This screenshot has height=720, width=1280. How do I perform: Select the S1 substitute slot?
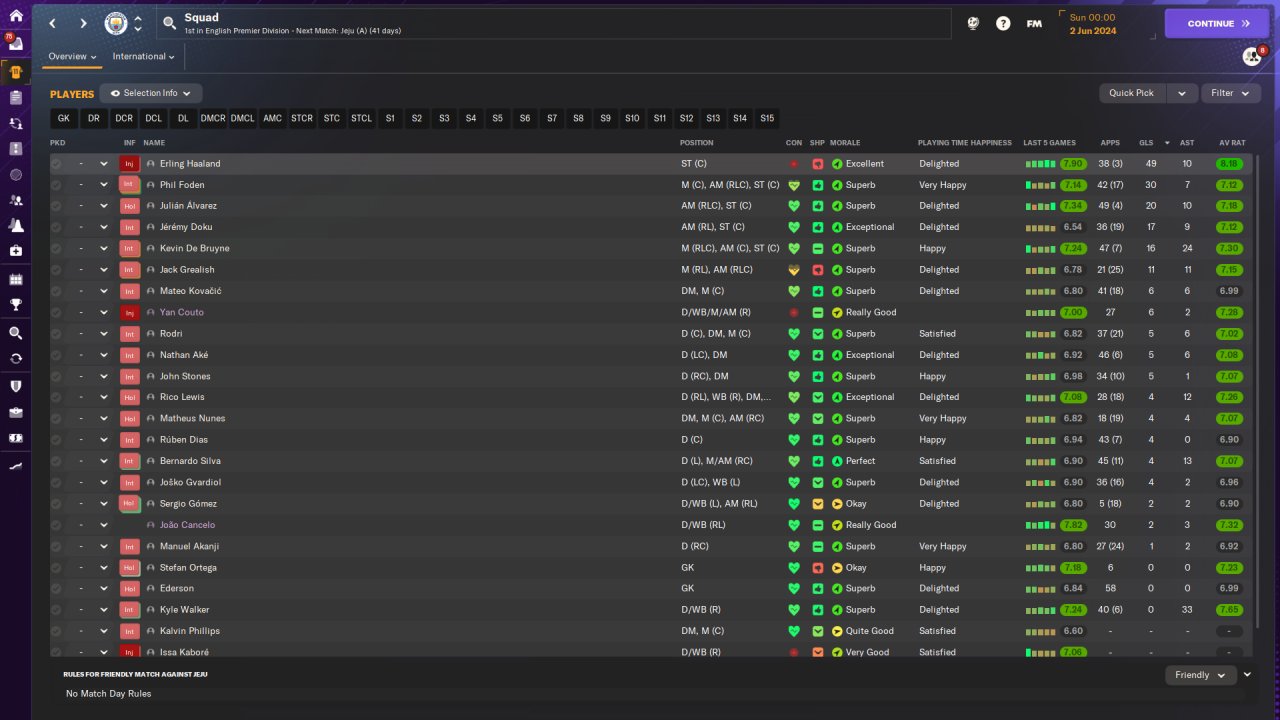(390, 118)
